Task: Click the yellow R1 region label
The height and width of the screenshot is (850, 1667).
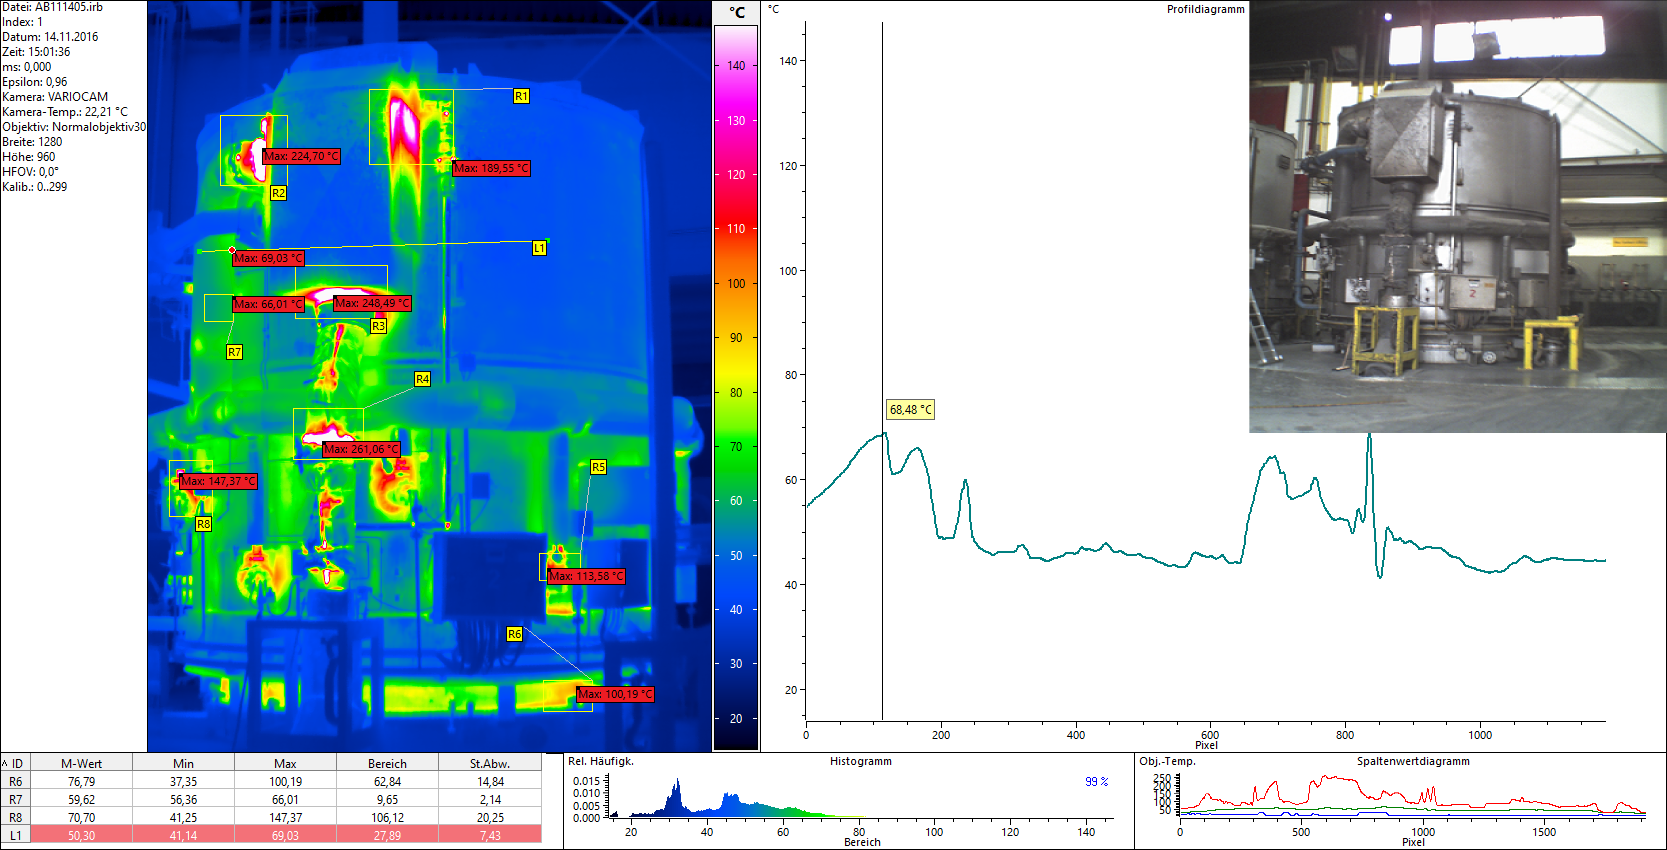Action: click(x=521, y=96)
